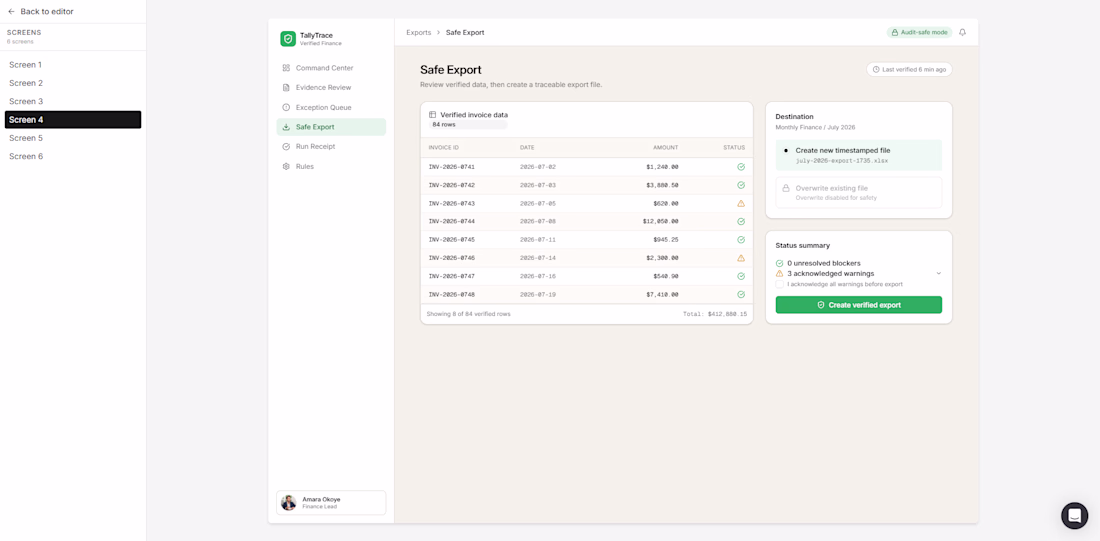Click green check icon beside 0 unresolved blockers
1100x541 pixels.
pyautogui.click(x=779, y=263)
